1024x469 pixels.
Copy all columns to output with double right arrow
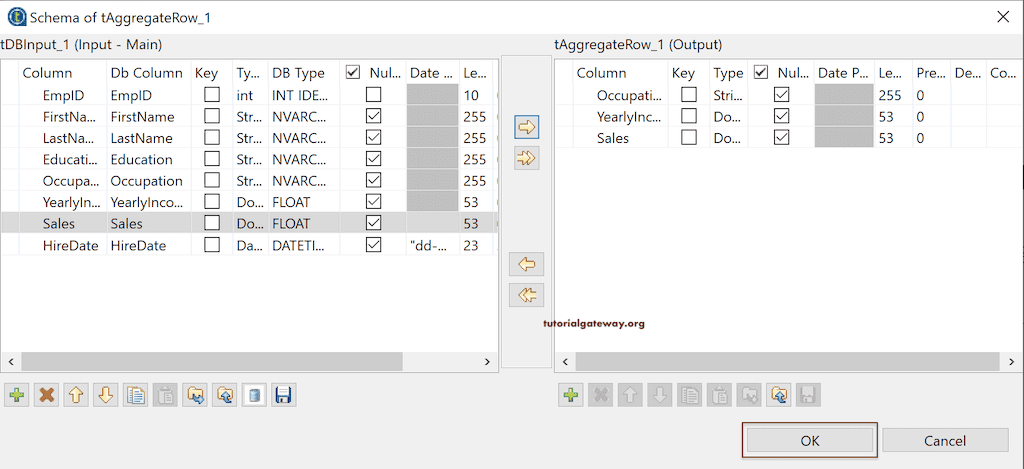(526, 157)
